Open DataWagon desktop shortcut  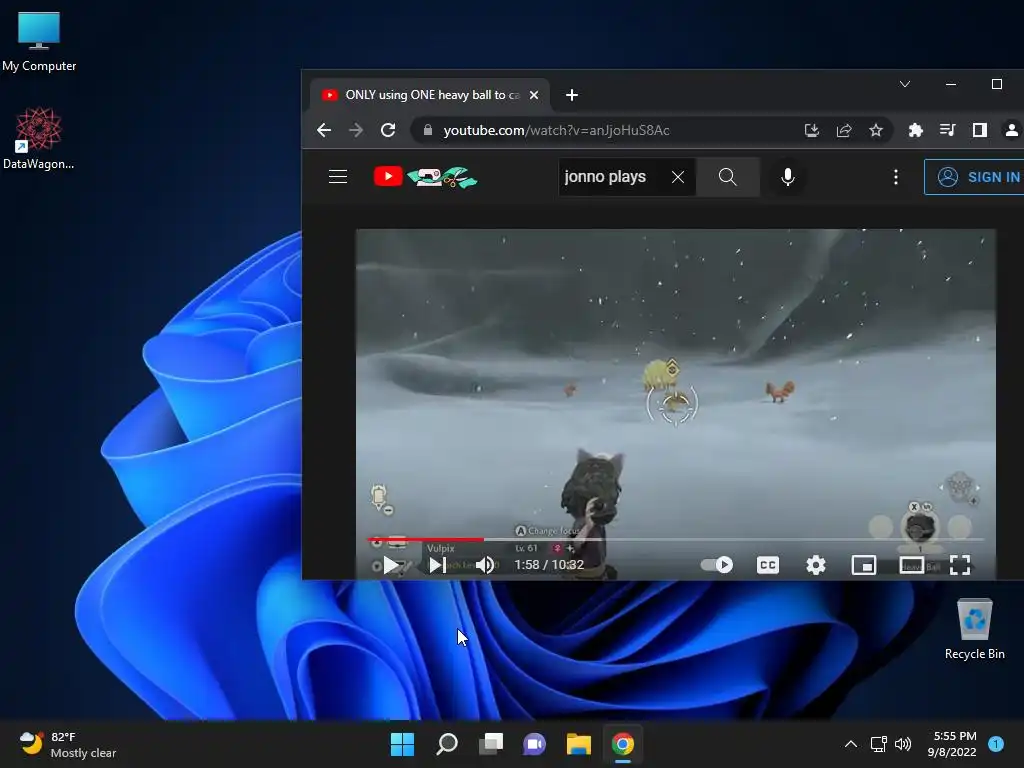(x=39, y=138)
